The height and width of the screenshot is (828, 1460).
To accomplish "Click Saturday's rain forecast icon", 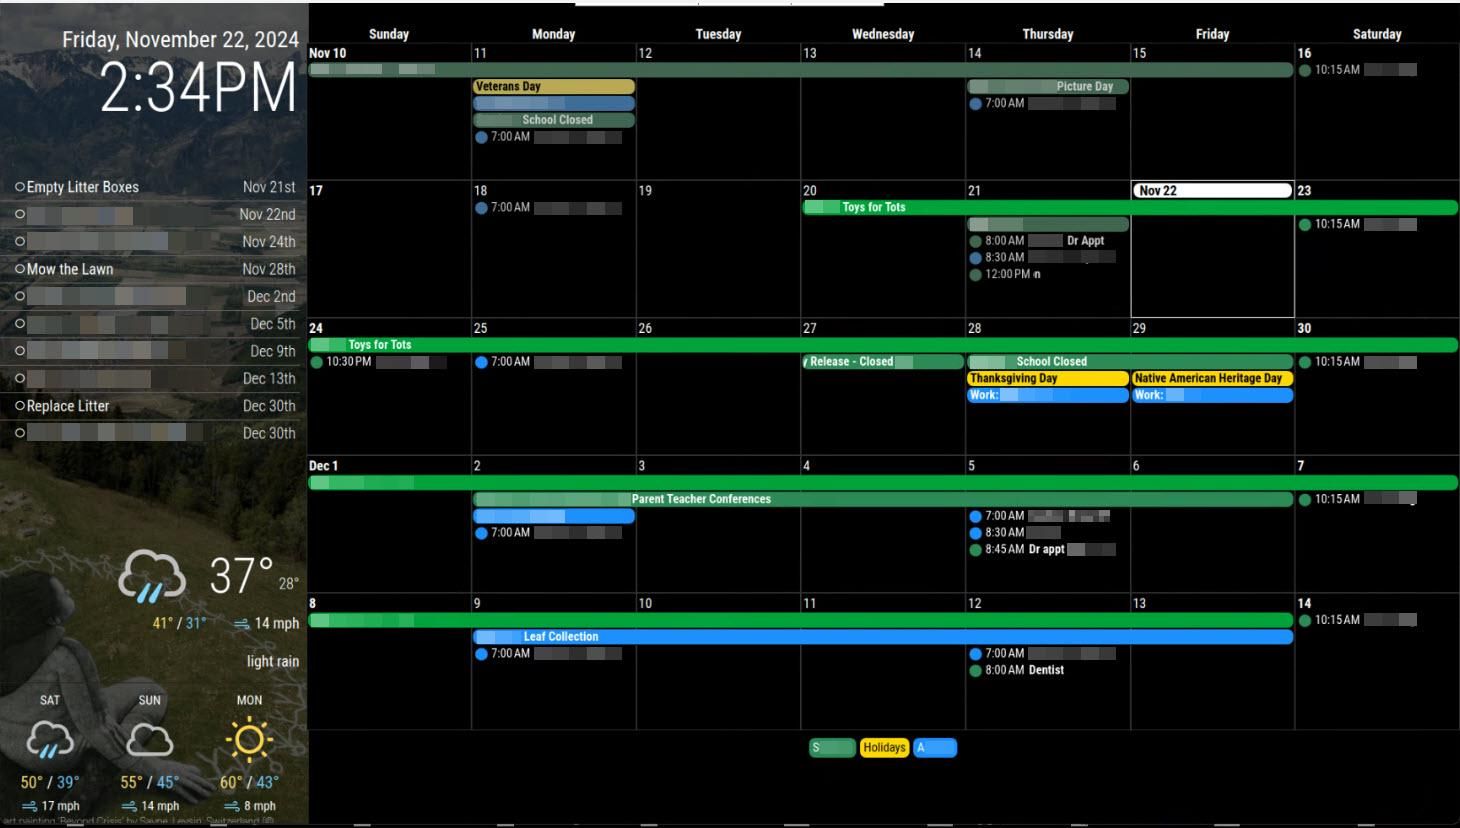I will [50, 741].
